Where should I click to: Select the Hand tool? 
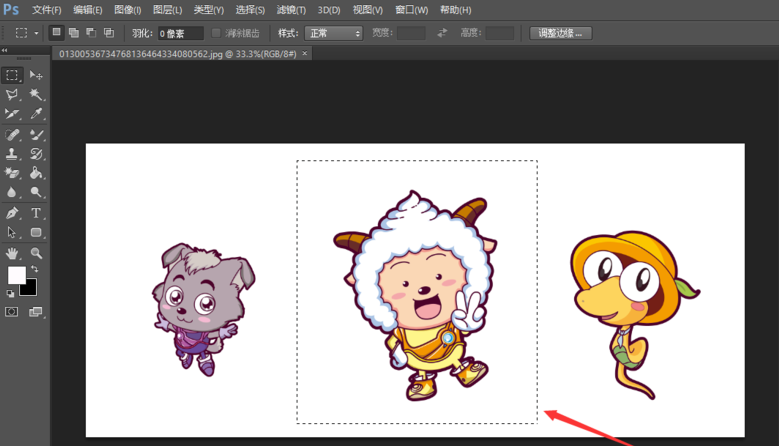click(12, 253)
